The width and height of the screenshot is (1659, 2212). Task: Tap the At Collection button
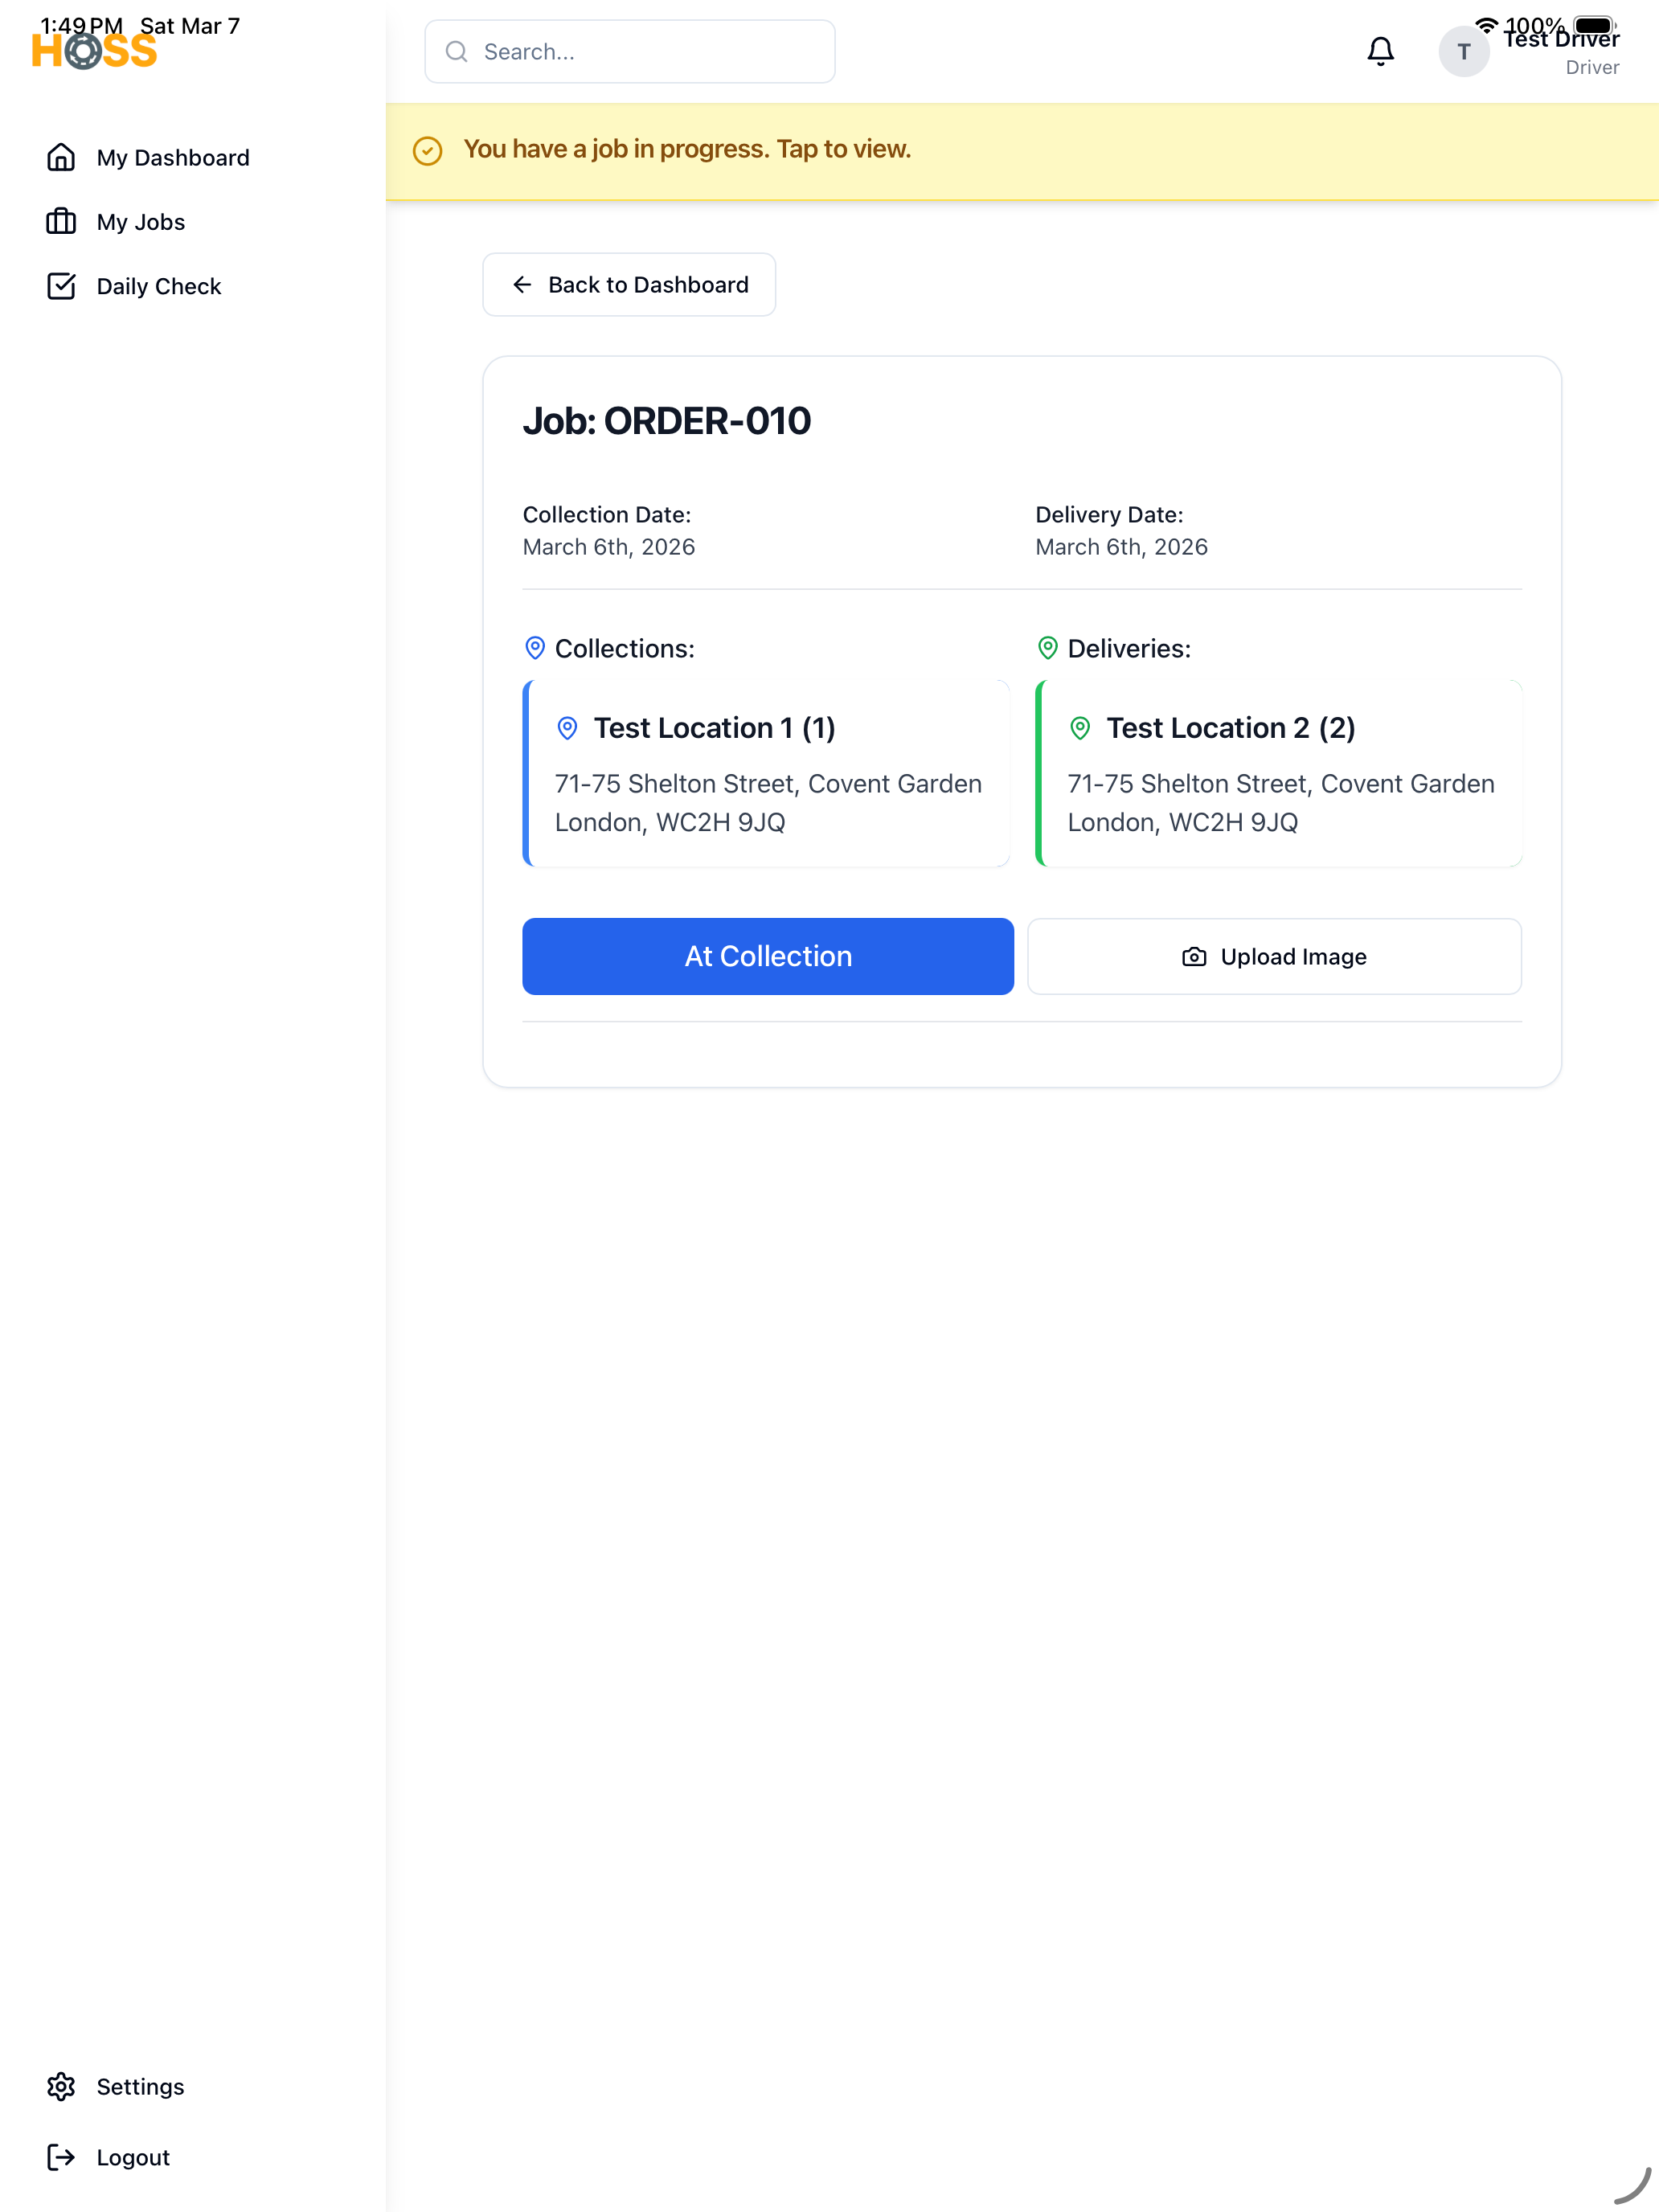coord(768,956)
